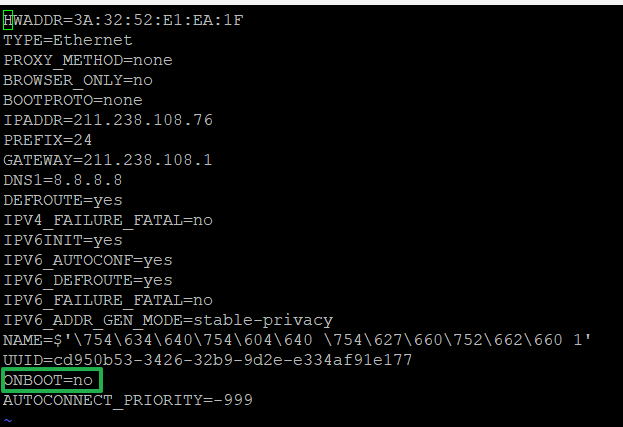Click the DNS1=8.8.8.8 entry
The height and width of the screenshot is (427, 623).
tap(63, 180)
